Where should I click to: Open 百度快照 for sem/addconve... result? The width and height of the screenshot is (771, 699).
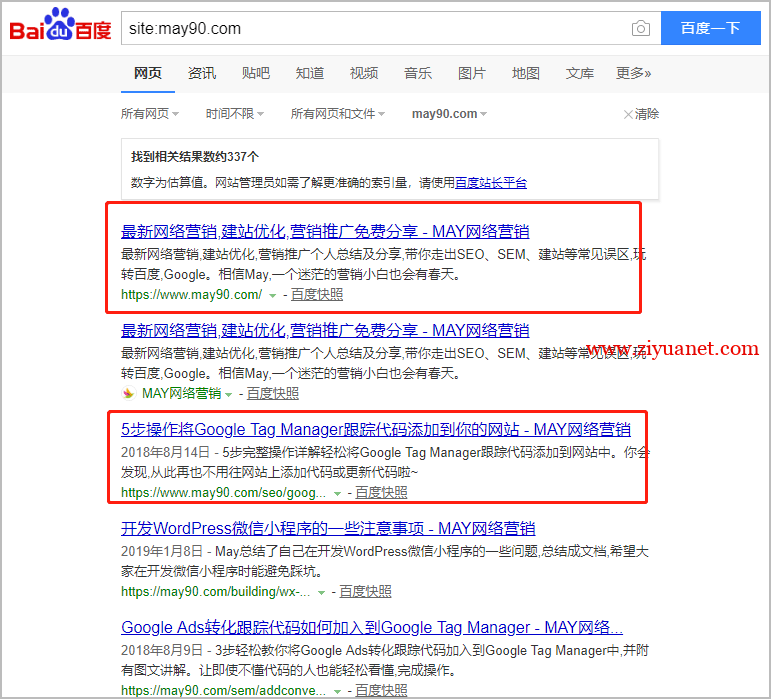click(x=382, y=690)
